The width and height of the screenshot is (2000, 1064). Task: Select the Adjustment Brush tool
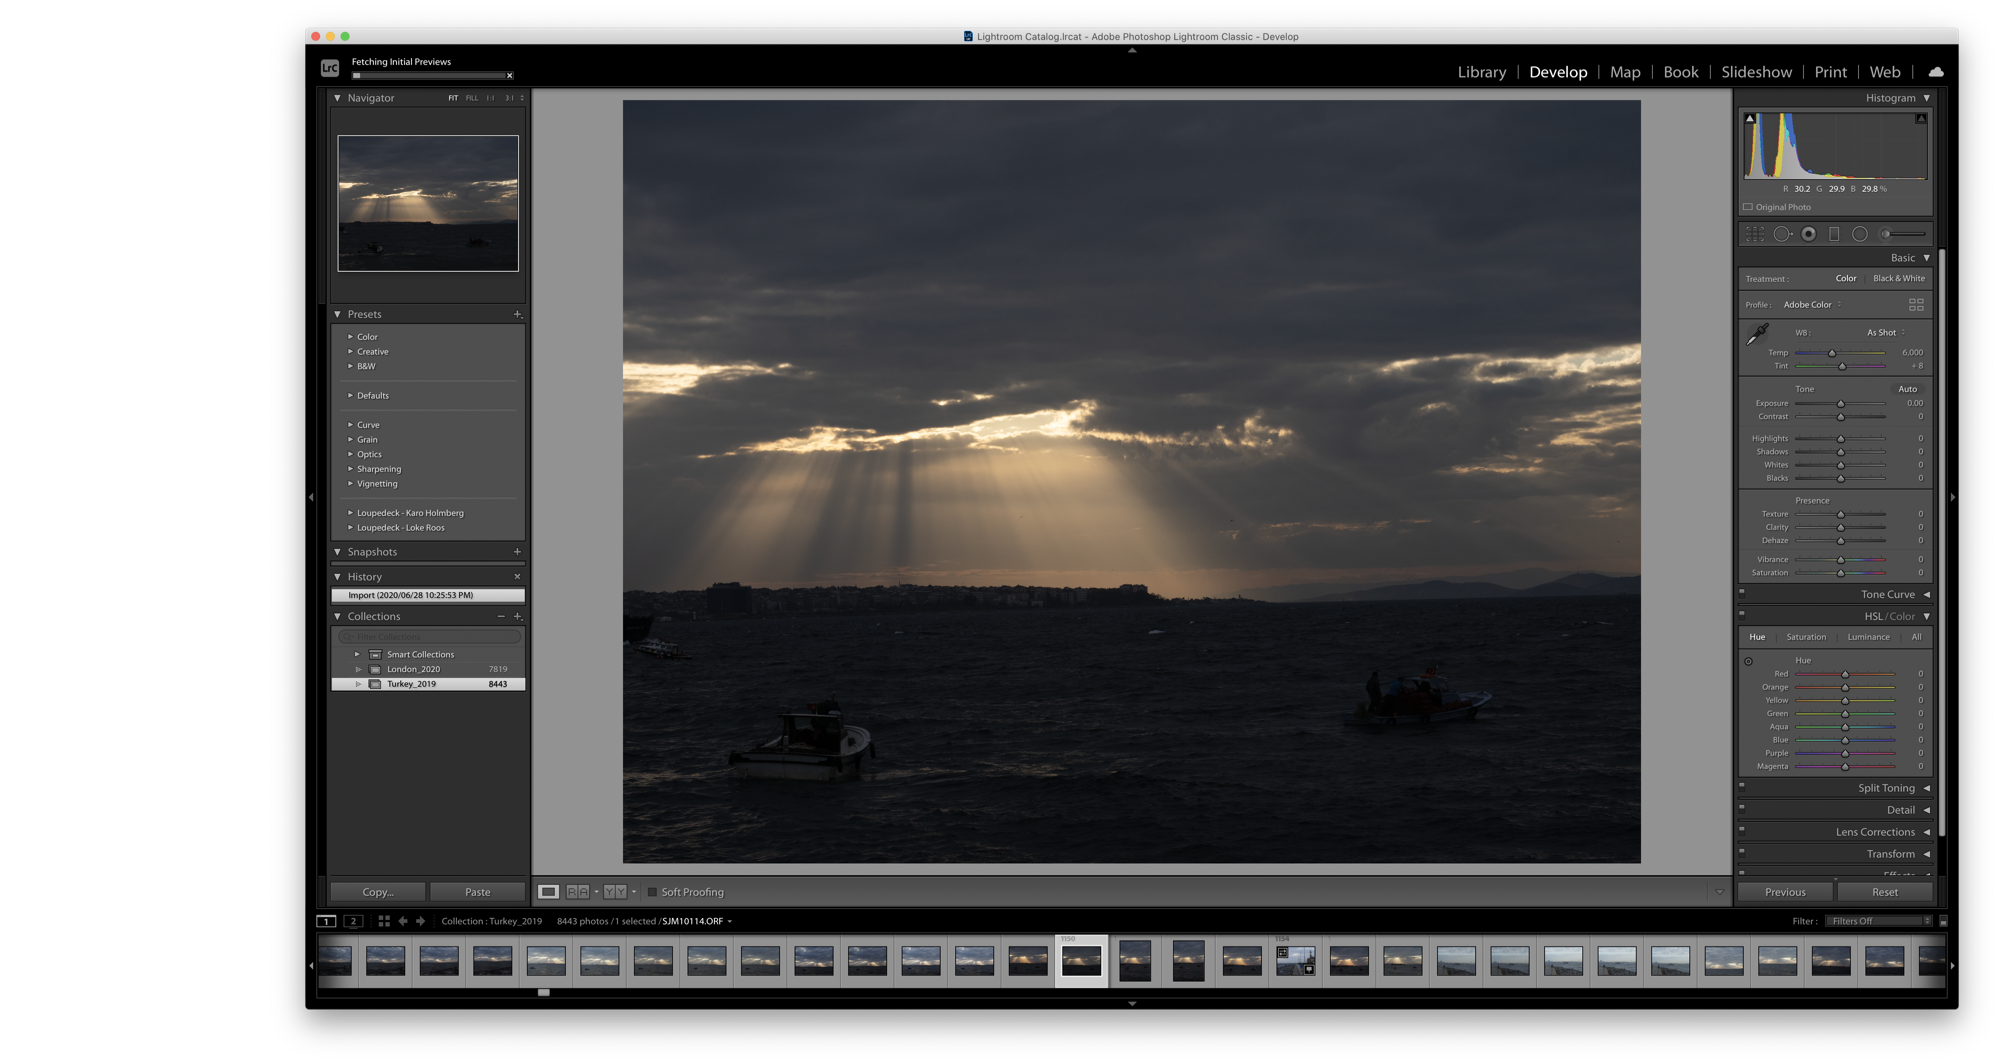(1902, 234)
